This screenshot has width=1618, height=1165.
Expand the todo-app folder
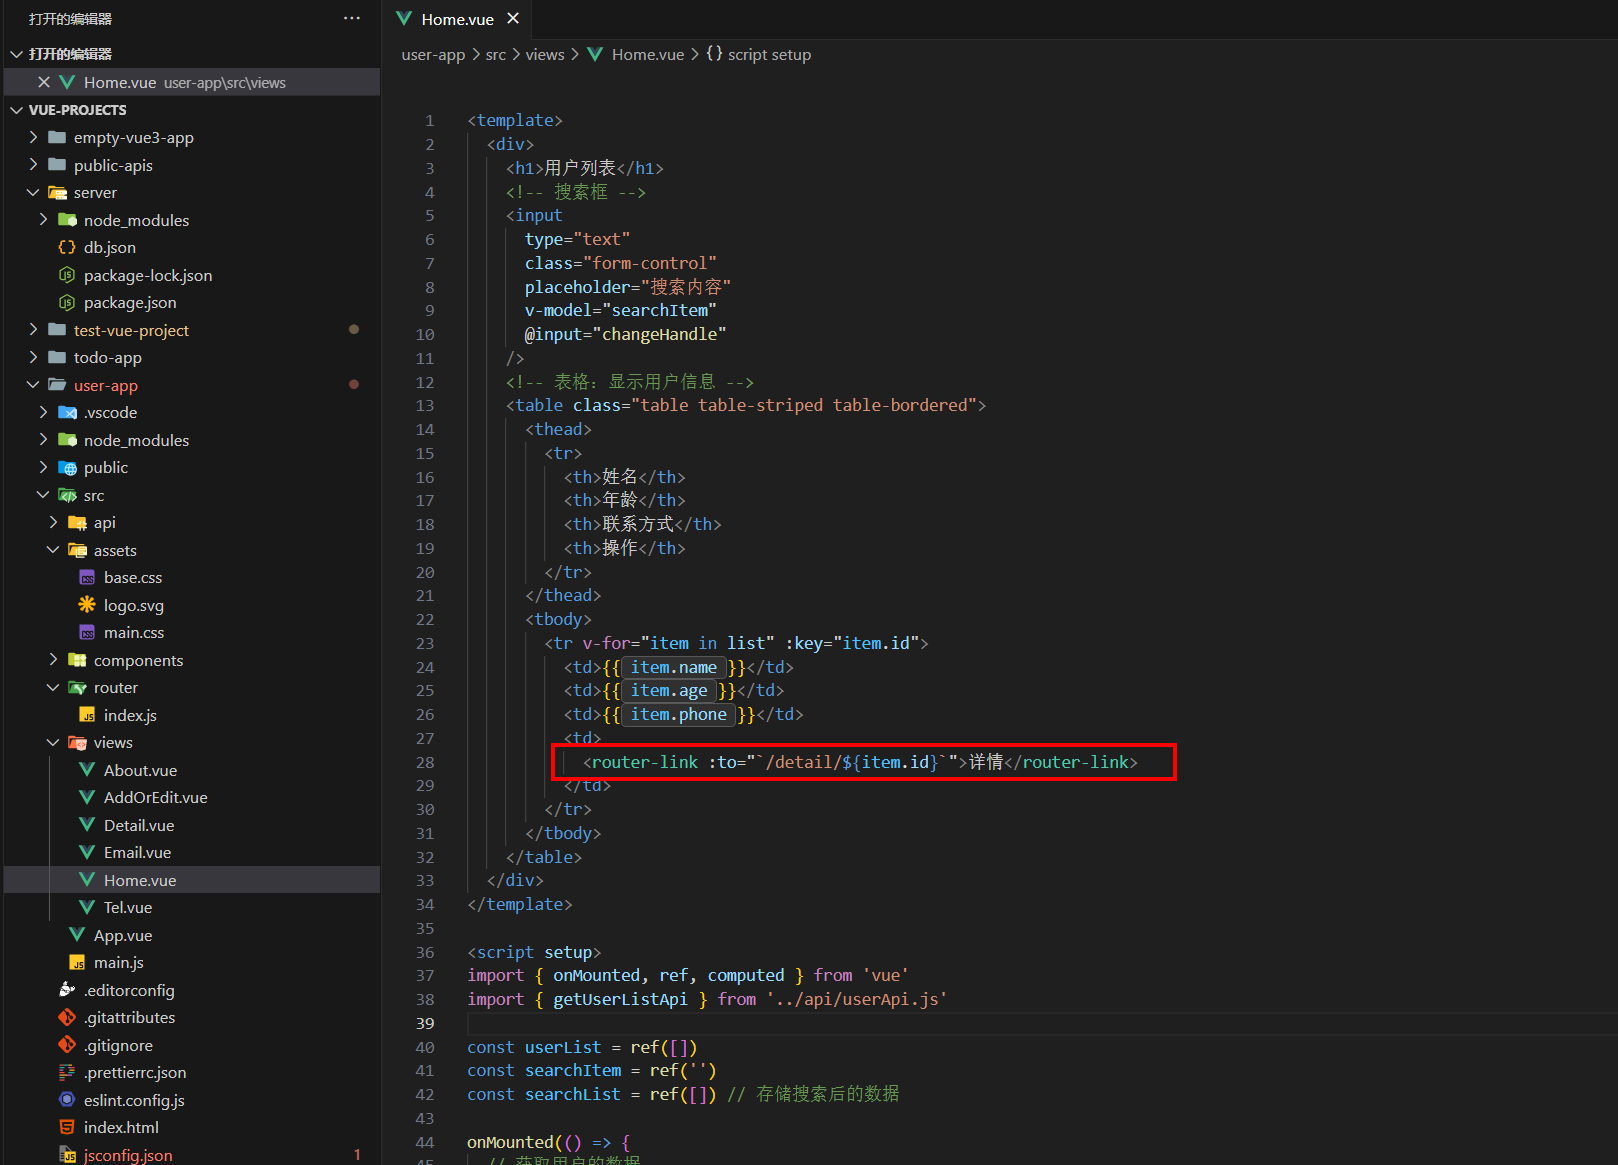click(33, 357)
